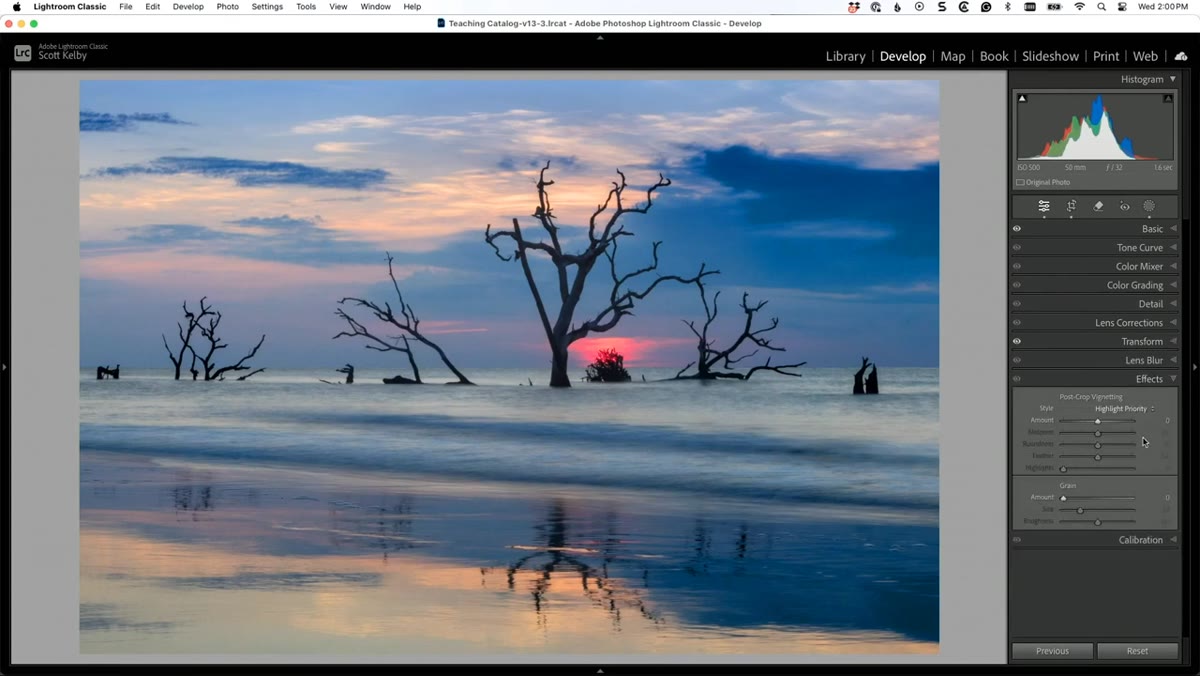Viewport: 1200px width, 676px height.
Task: Select the Edit sliders tool icon
Action: point(1044,206)
